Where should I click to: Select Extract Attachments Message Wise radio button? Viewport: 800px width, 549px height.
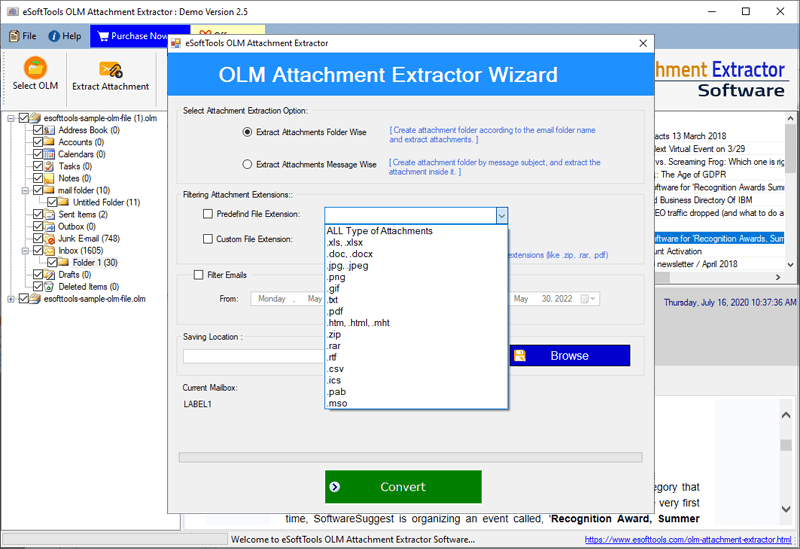tap(247, 164)
